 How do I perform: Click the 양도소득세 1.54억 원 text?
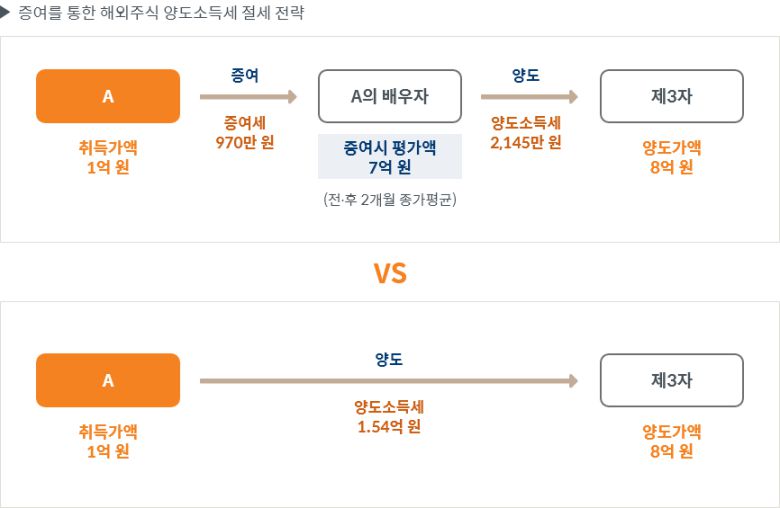[389, 416]
